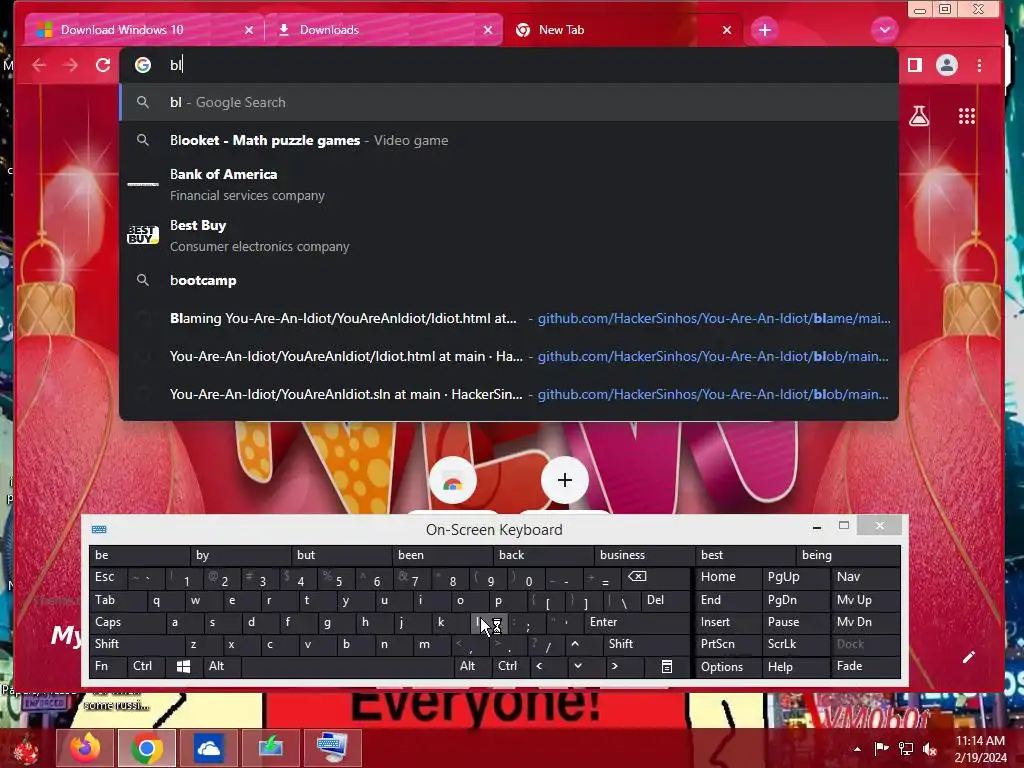Close the New Tab tab
This screenshot has height=768, width=1024.
tap(727, 30)
